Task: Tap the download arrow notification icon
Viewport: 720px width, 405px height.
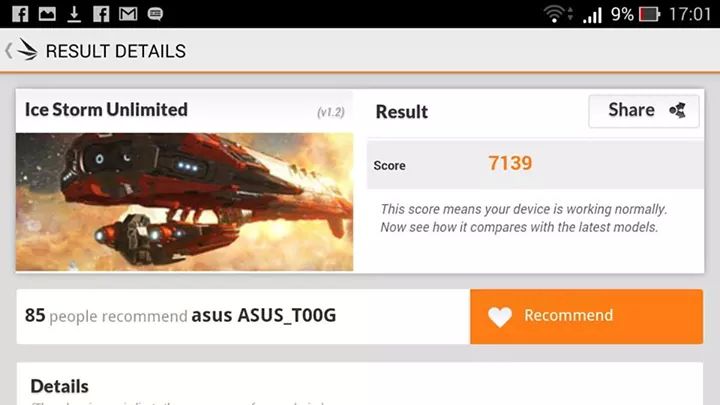Action: point(74,14)
